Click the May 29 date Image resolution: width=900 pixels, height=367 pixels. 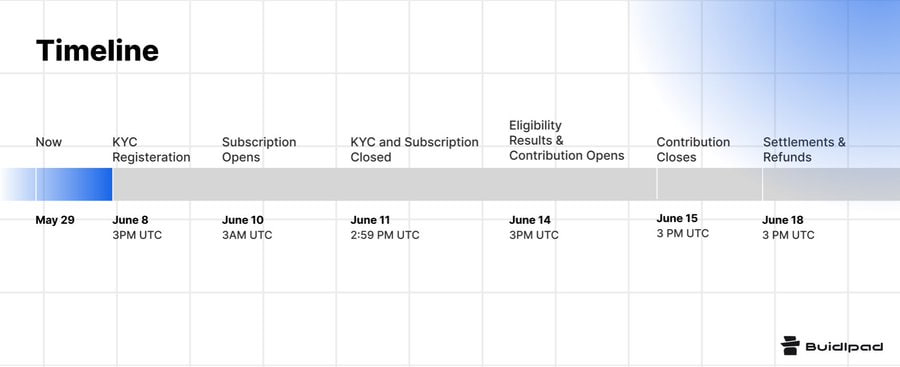click(x=55, y=220)
